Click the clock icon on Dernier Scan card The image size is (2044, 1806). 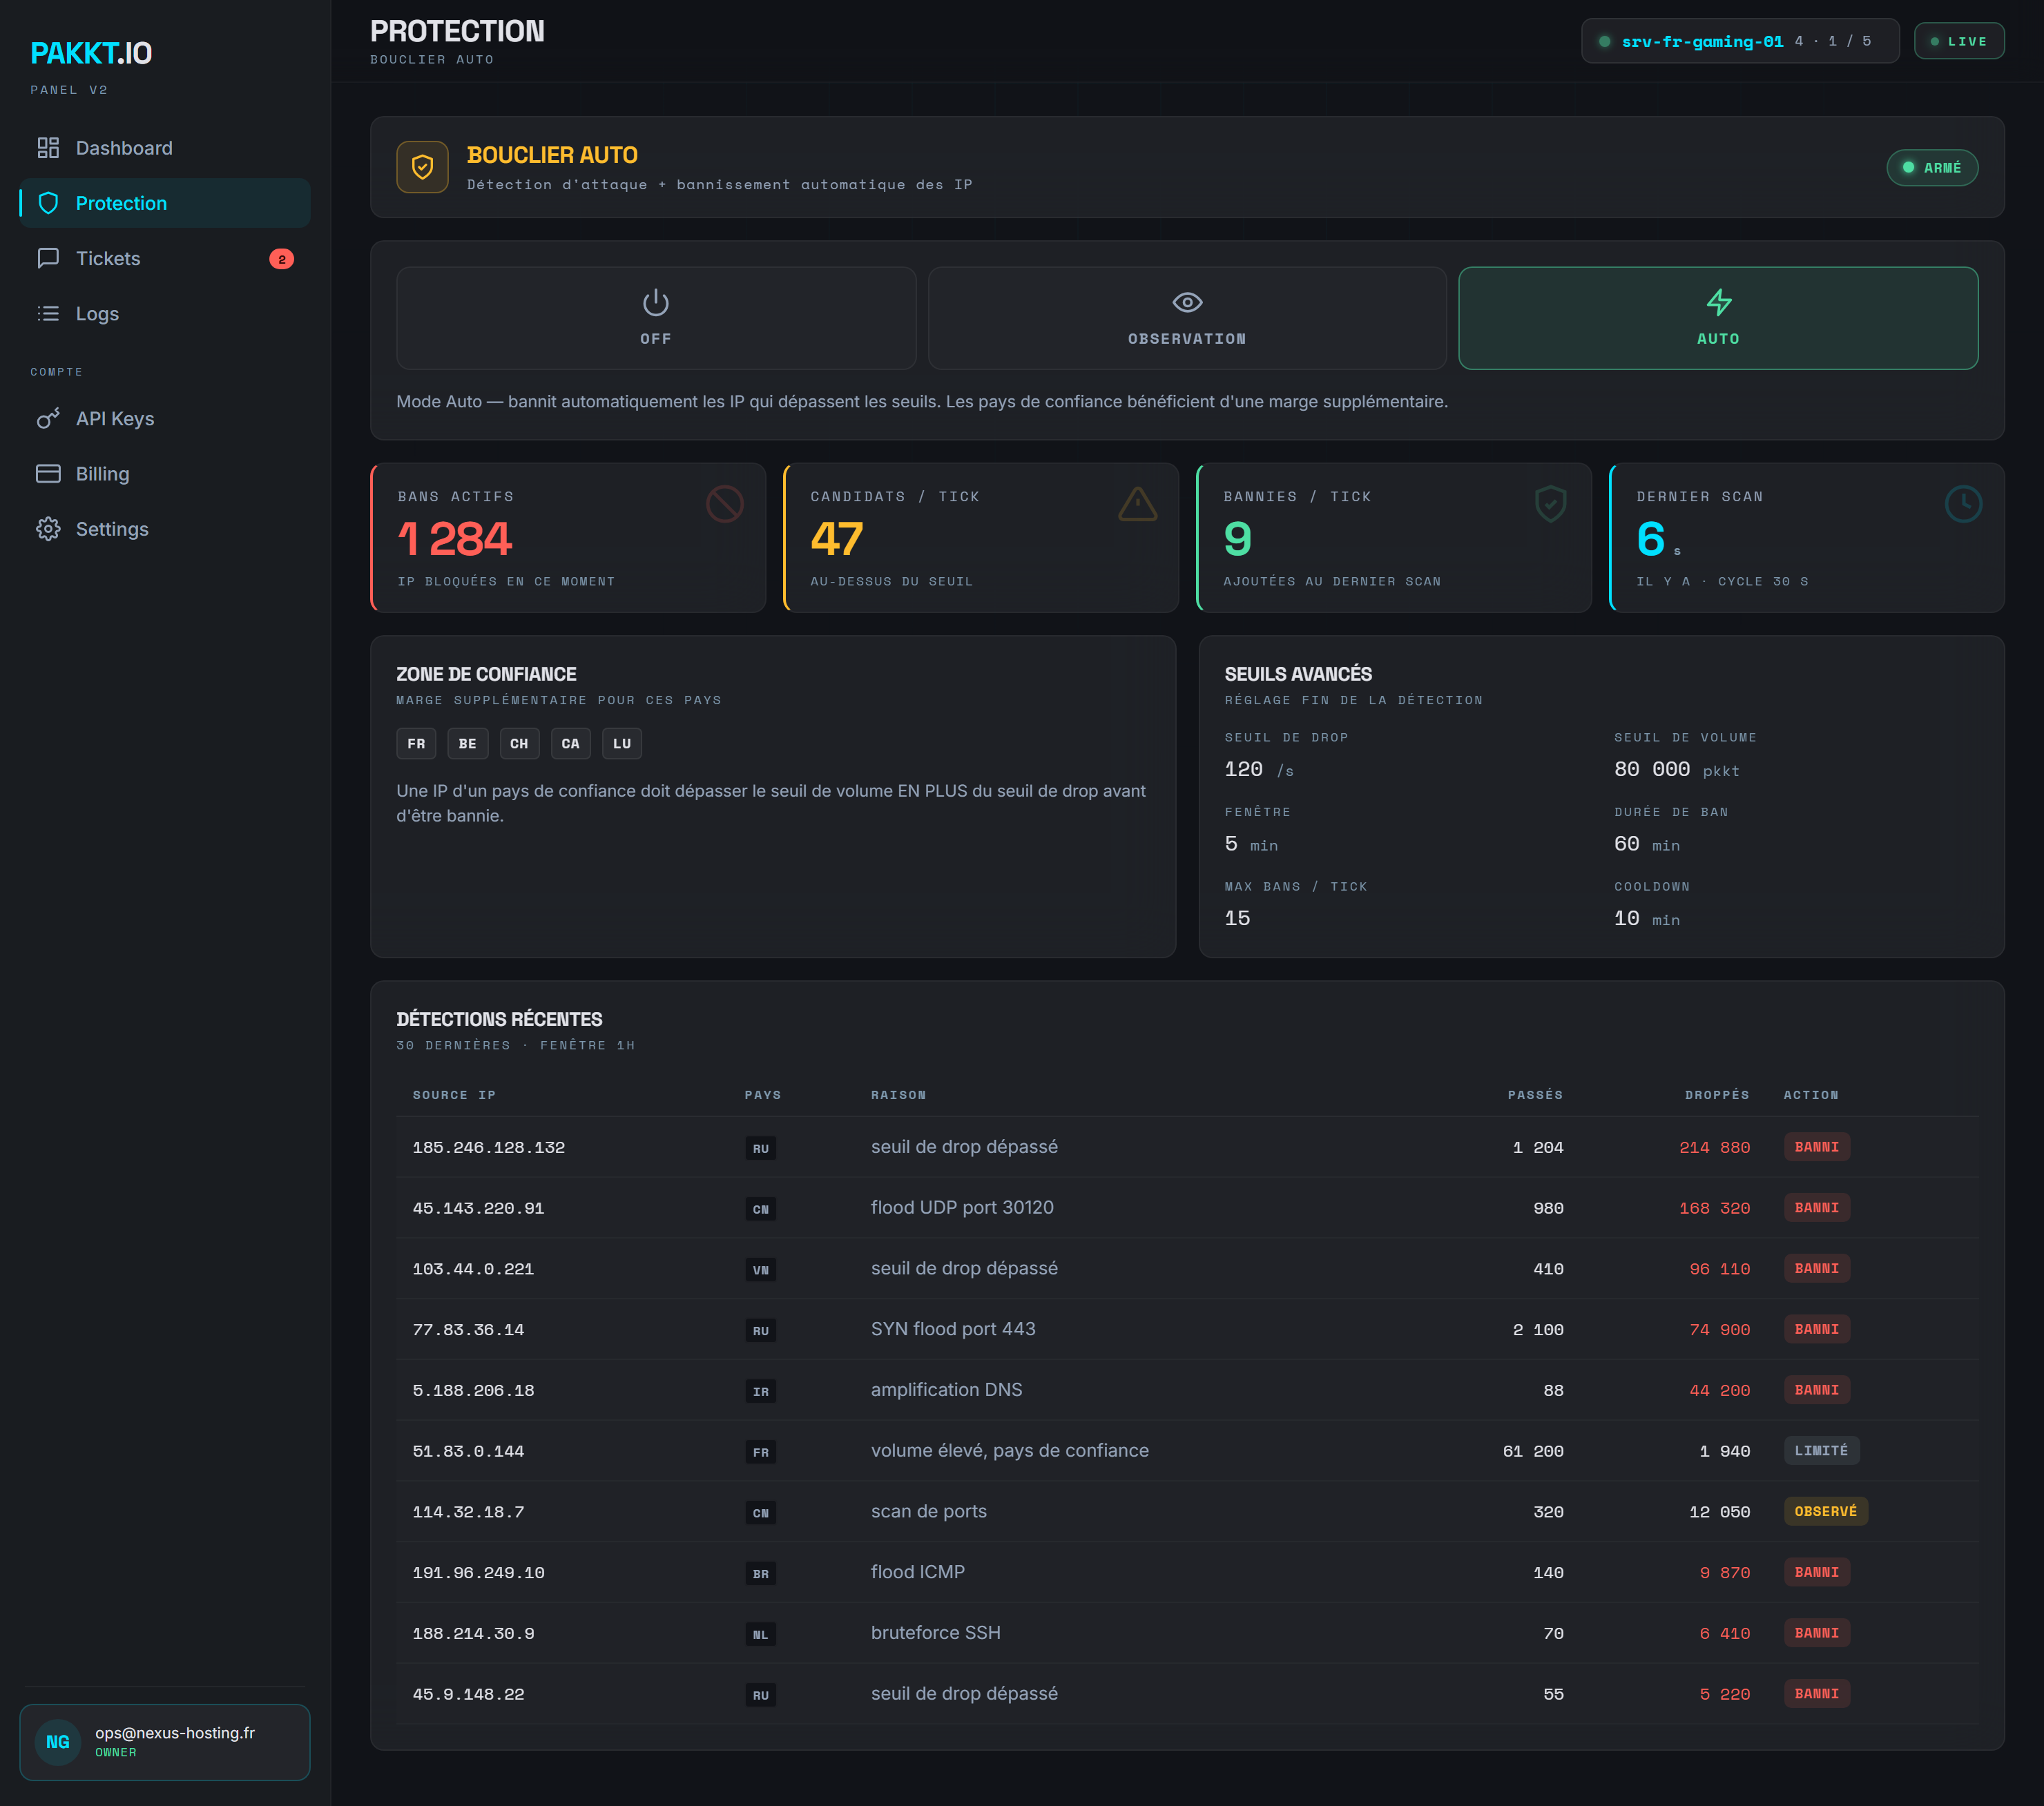[1964, 504]
